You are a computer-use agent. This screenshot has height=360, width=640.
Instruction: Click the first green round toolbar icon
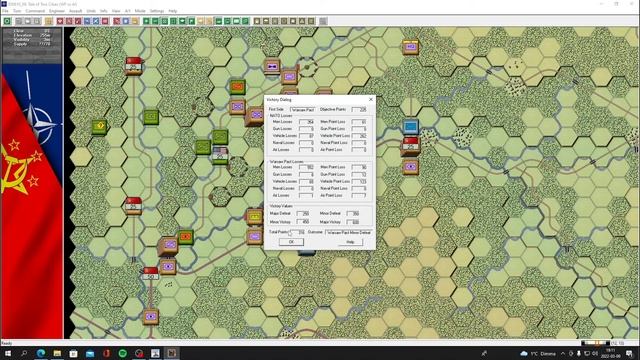[7, 21]
